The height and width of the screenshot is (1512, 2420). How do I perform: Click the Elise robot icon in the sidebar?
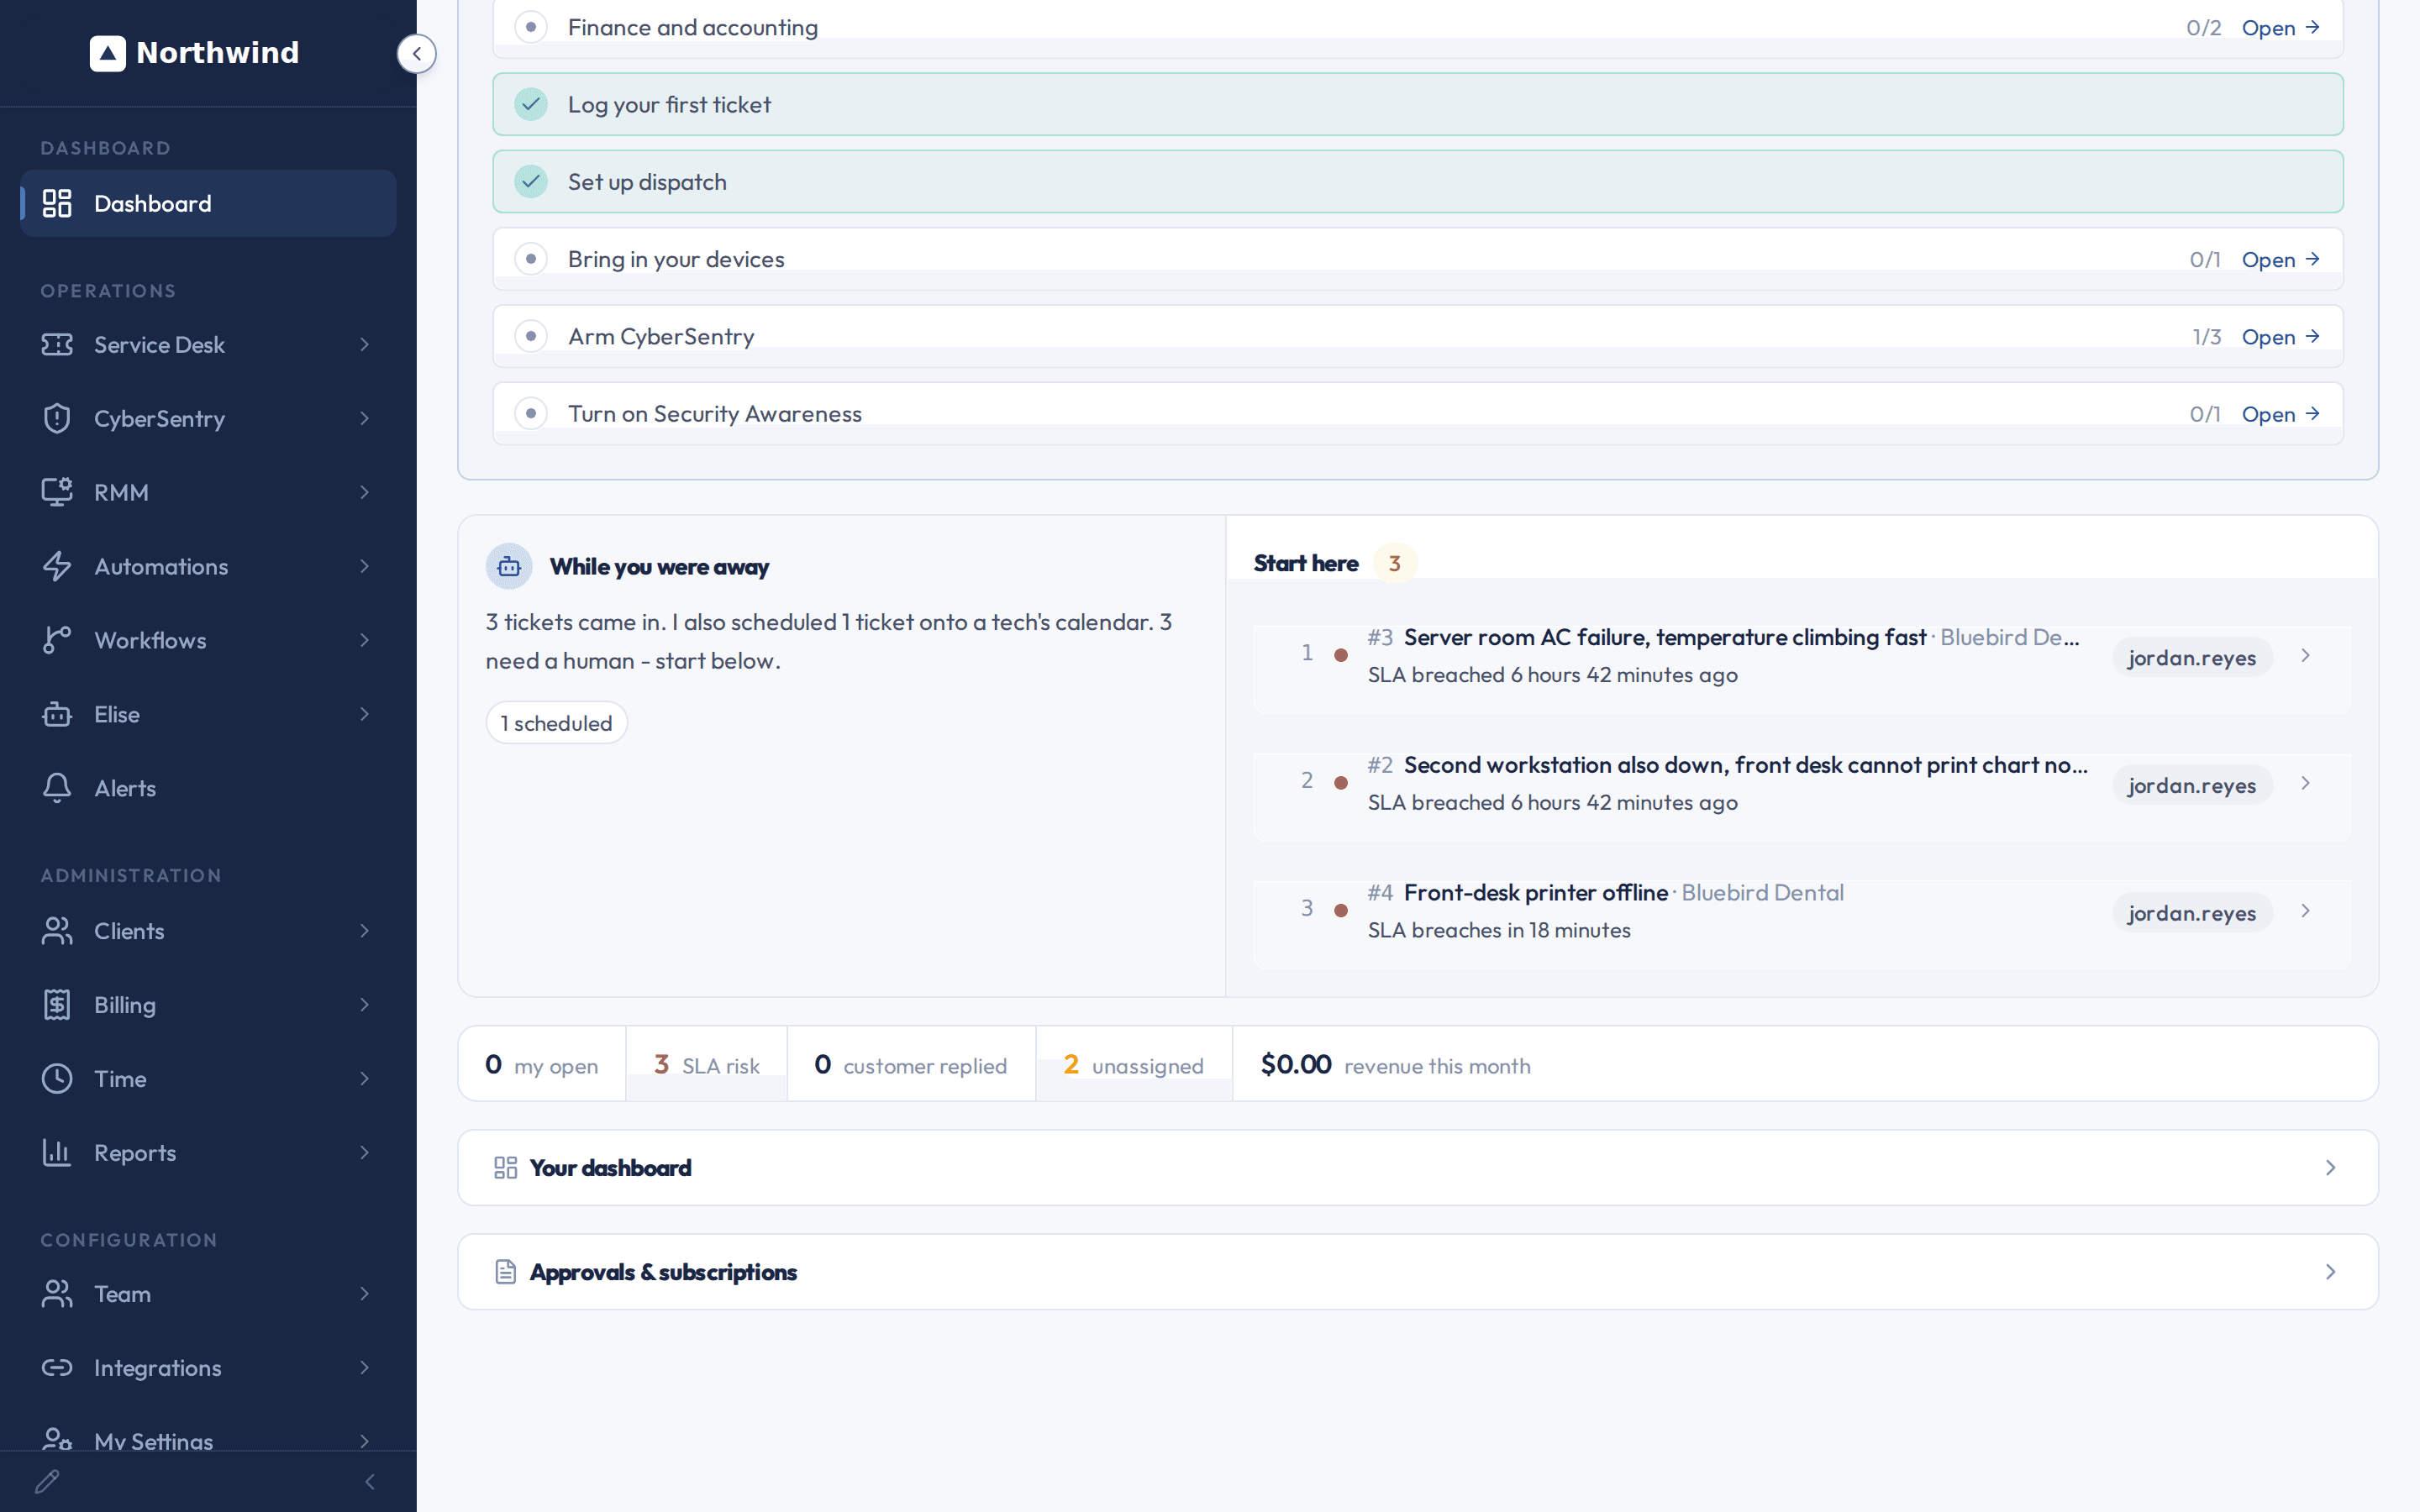(57, 714)
